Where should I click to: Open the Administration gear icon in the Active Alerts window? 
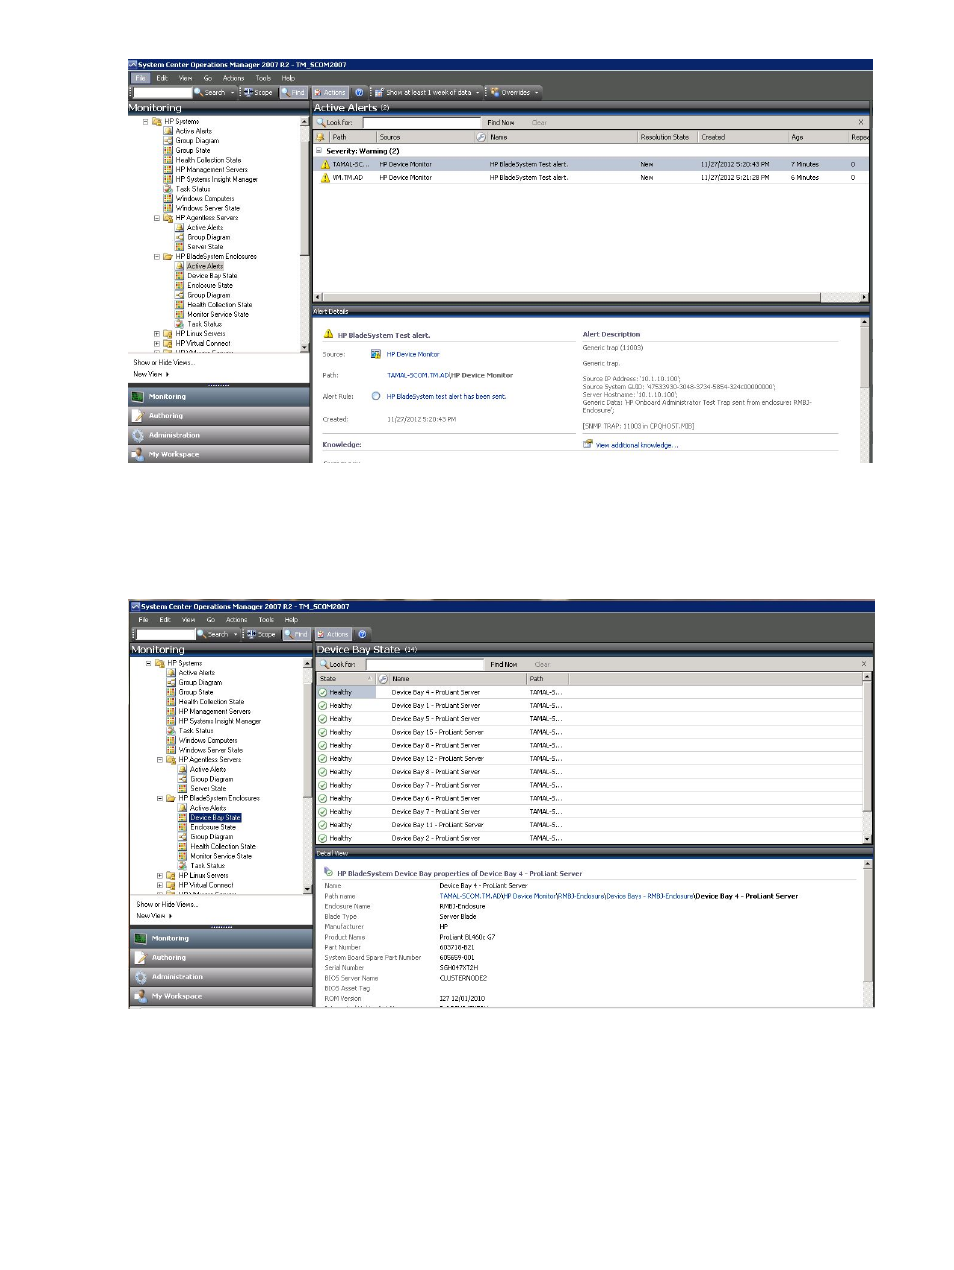point(138,435)
